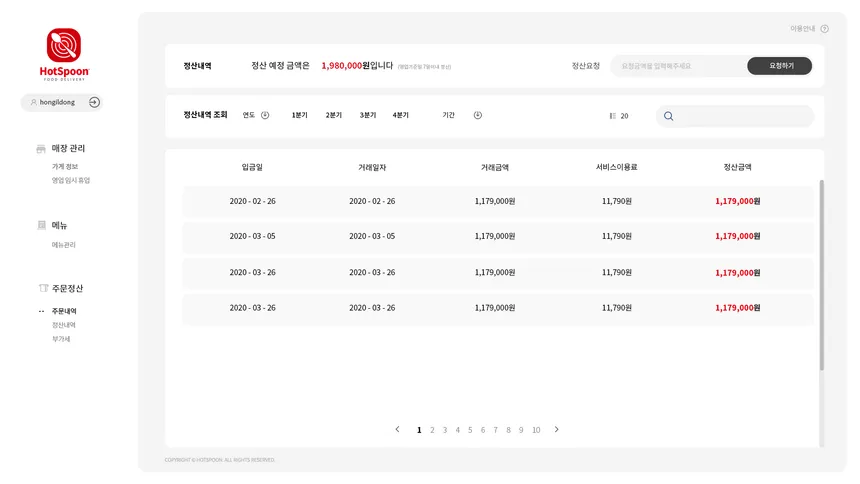Screen dimensions: 860x484
Task: Filter by 3분기 quarter
Action: [x=367, y=115]
